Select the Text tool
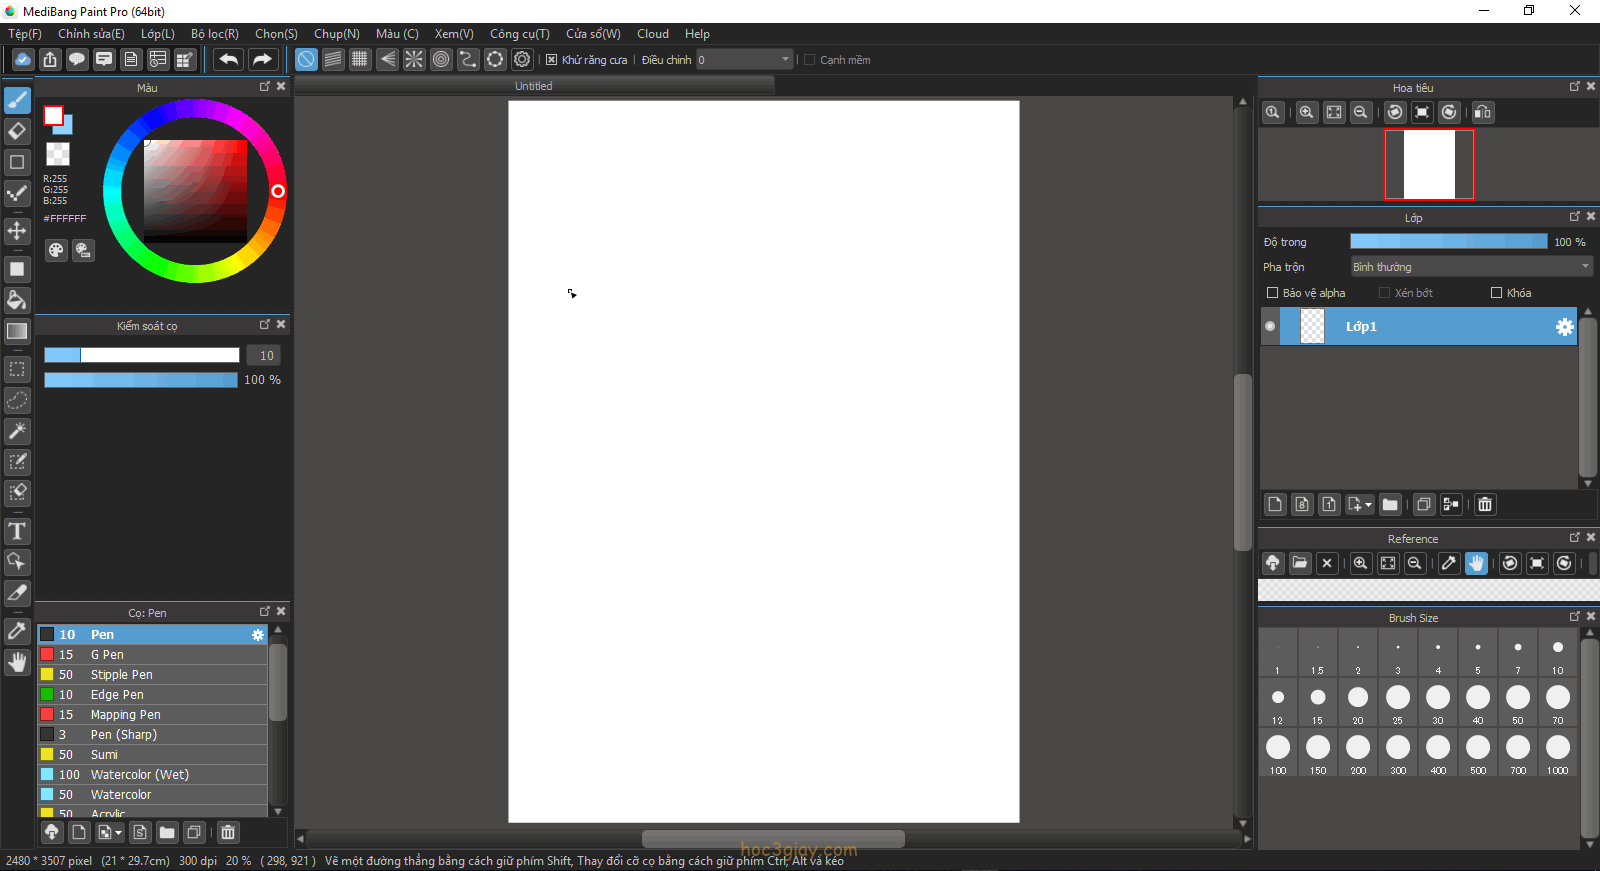 [17, 531]
